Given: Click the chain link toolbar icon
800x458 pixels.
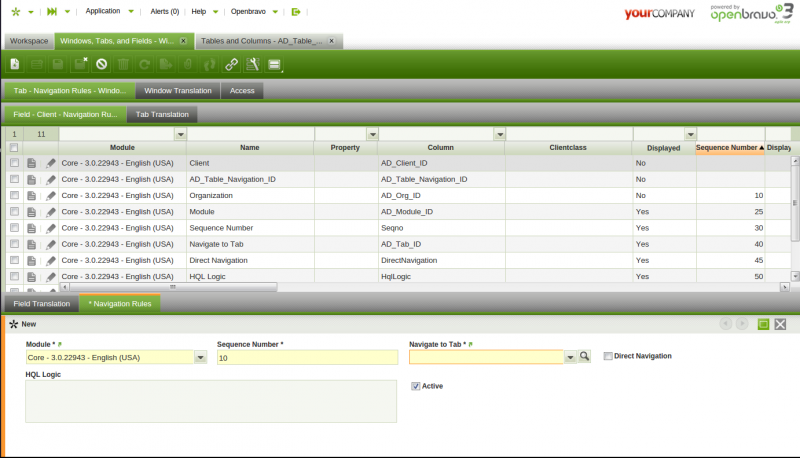Looking at the screenshot, I should pos(231,65).
